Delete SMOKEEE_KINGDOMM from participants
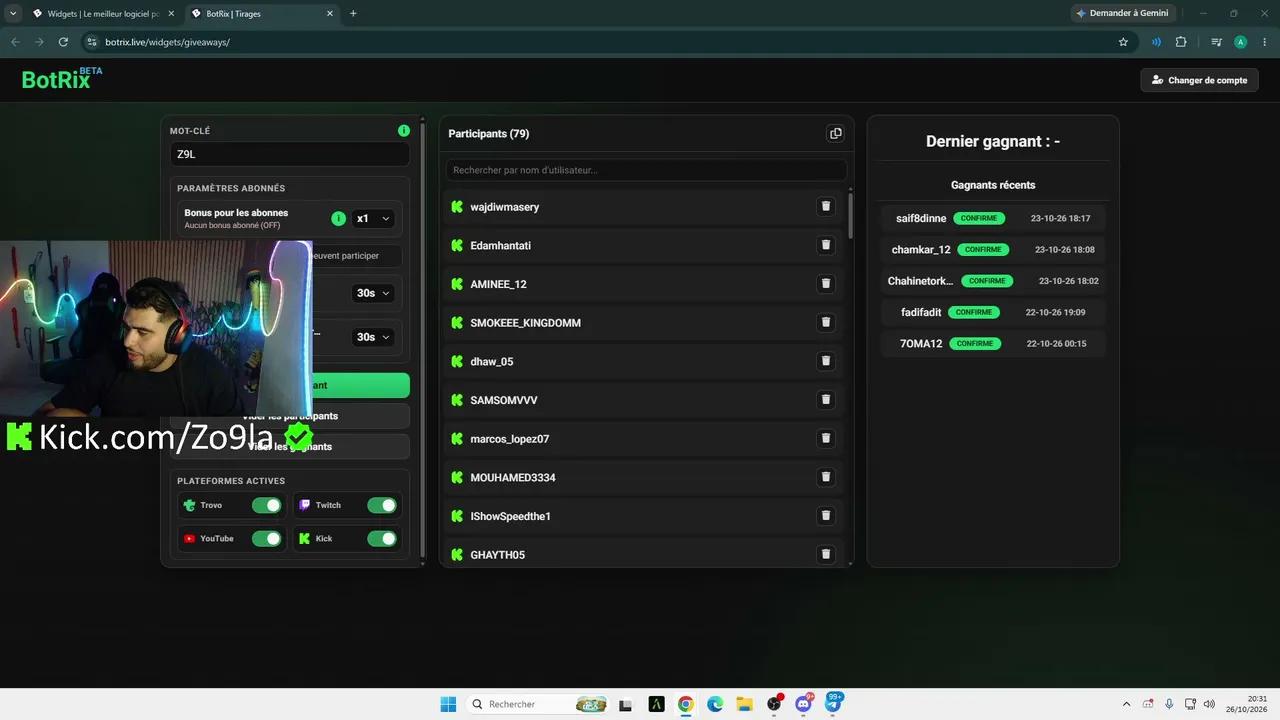 click(x=826, y=322)
